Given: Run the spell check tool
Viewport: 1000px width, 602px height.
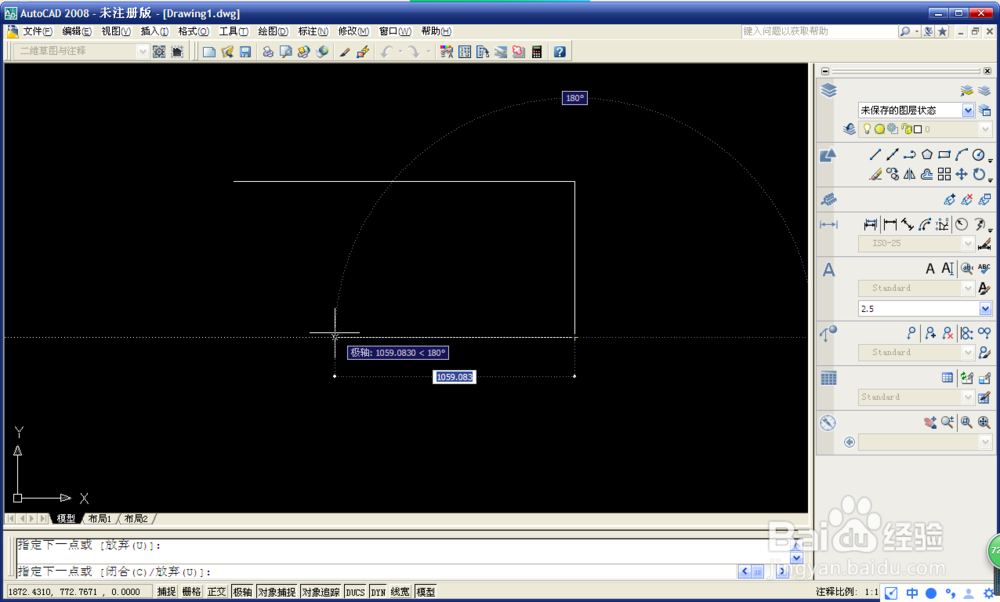Looking at the screenshot, I should pos(984,268).
